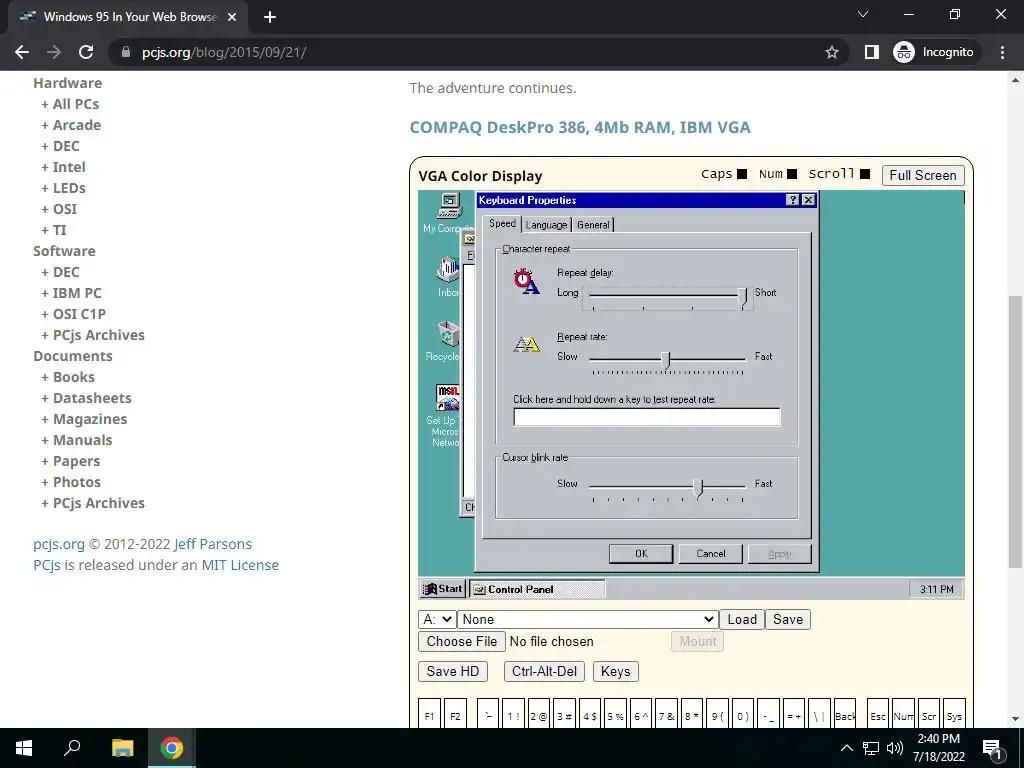Click the Keyboard Properties help question-mark button
Image resolution: width=1024 pixels, height=768 pixels.
[x=793, y=200]
